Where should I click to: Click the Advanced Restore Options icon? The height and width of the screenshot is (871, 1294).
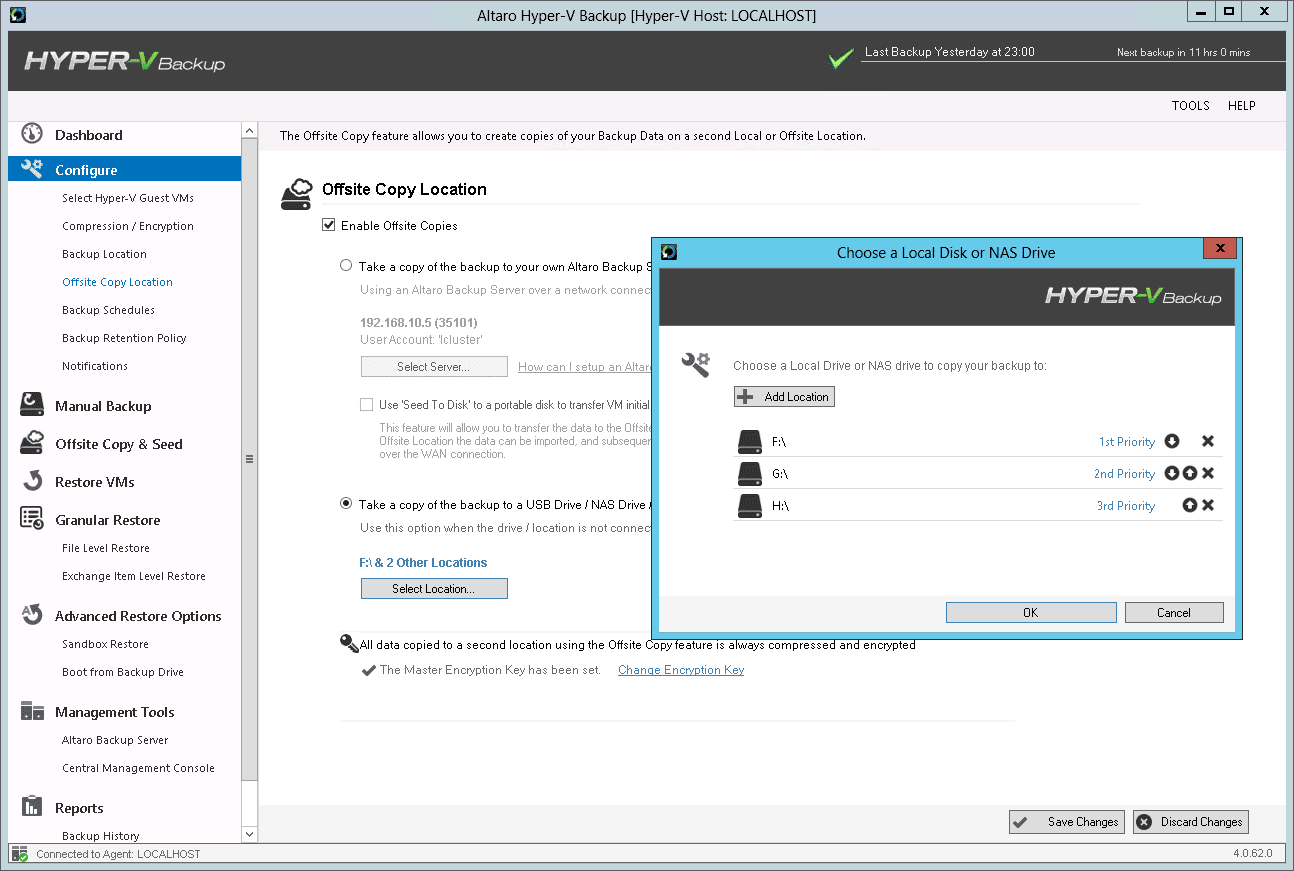point(32,614)
